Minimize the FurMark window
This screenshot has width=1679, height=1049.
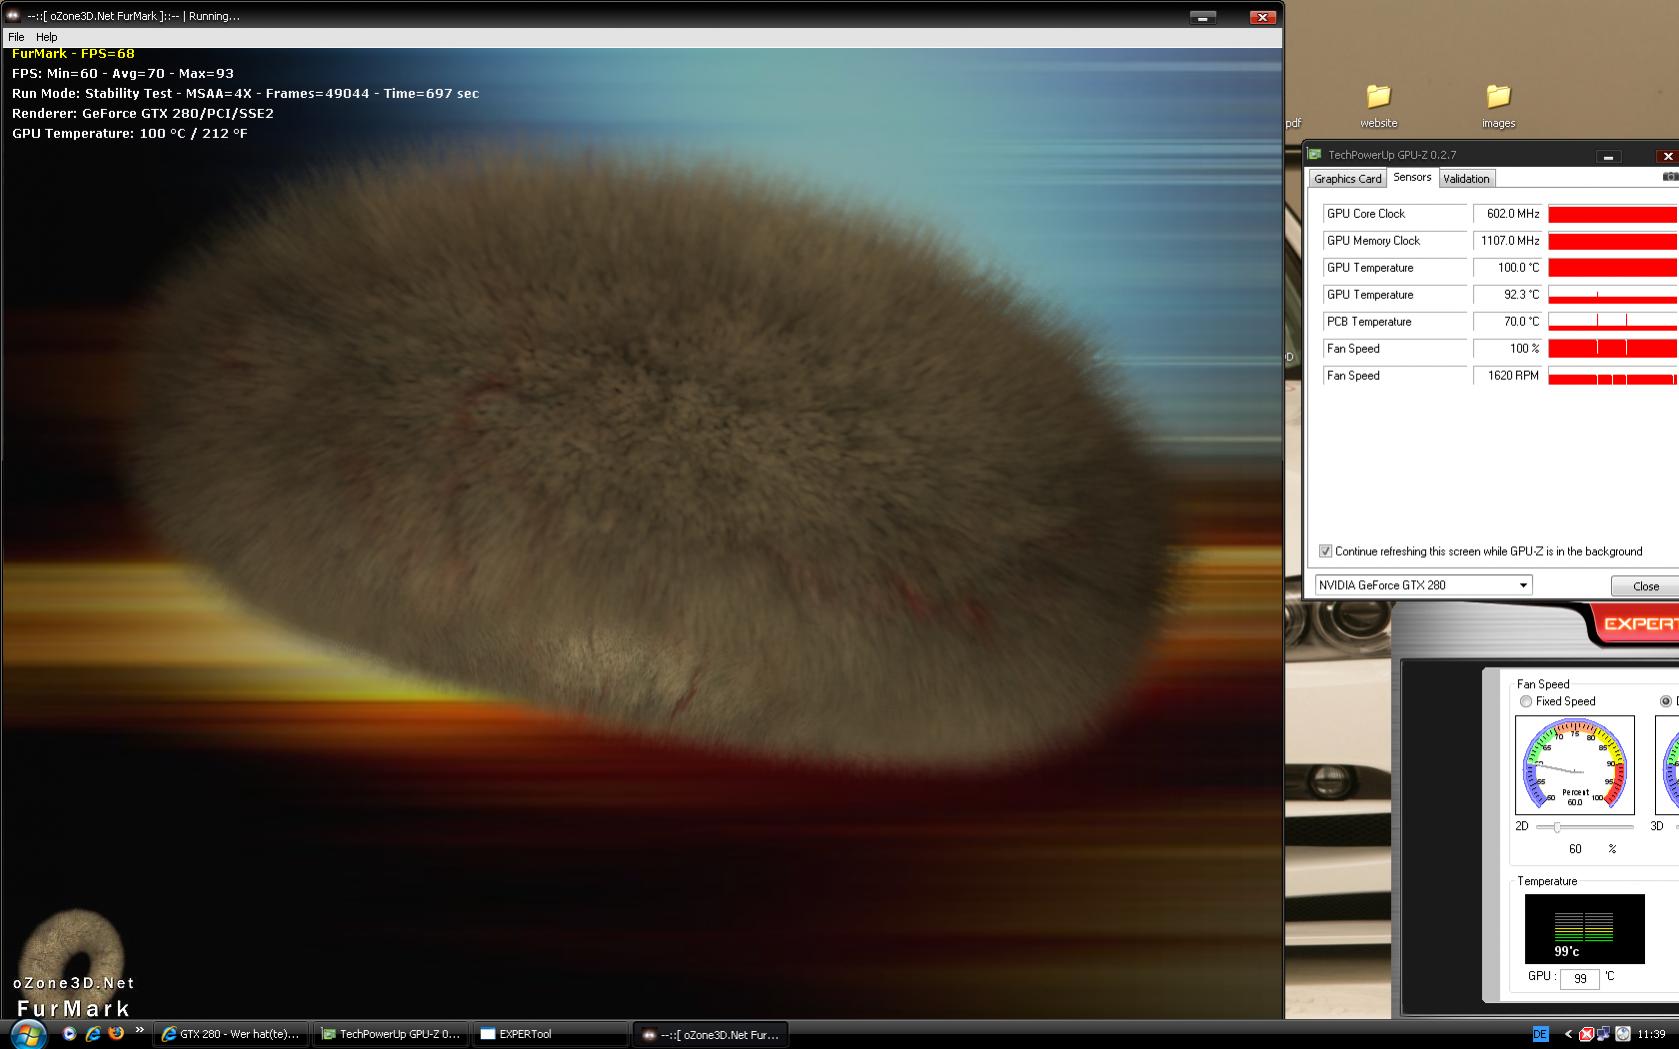click(x=1203, y=17)
